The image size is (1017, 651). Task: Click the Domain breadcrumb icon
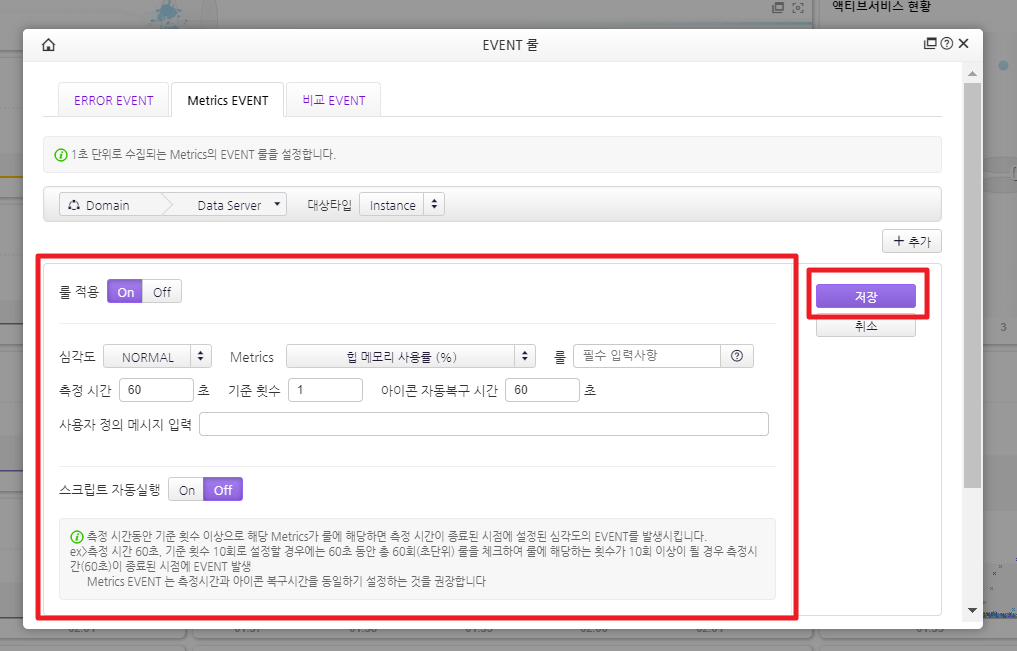click(74, 205)
